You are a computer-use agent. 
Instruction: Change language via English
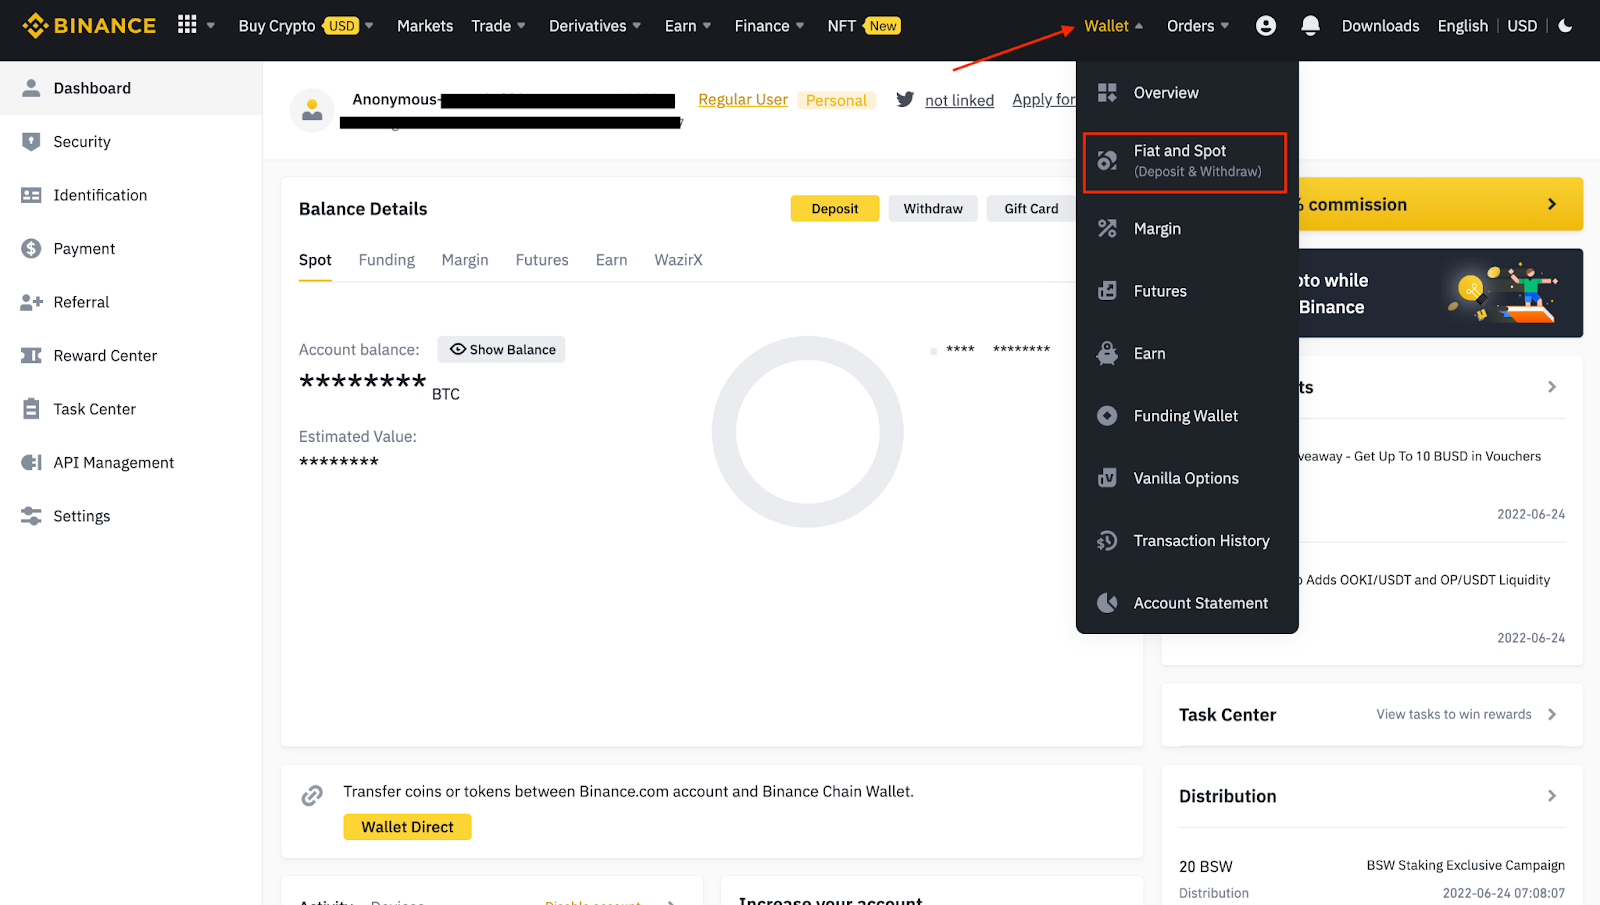[x=1463, y=26]
